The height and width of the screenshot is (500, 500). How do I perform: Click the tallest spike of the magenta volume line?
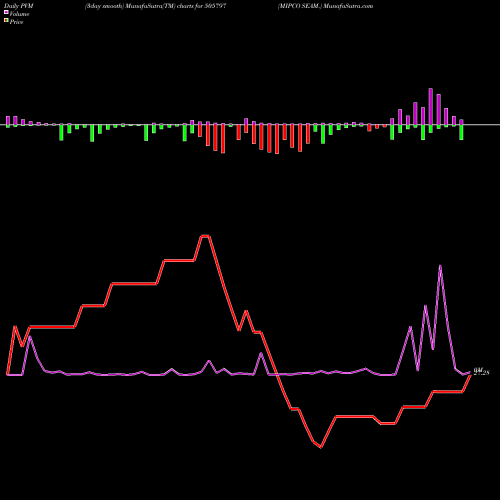(441, 266)
